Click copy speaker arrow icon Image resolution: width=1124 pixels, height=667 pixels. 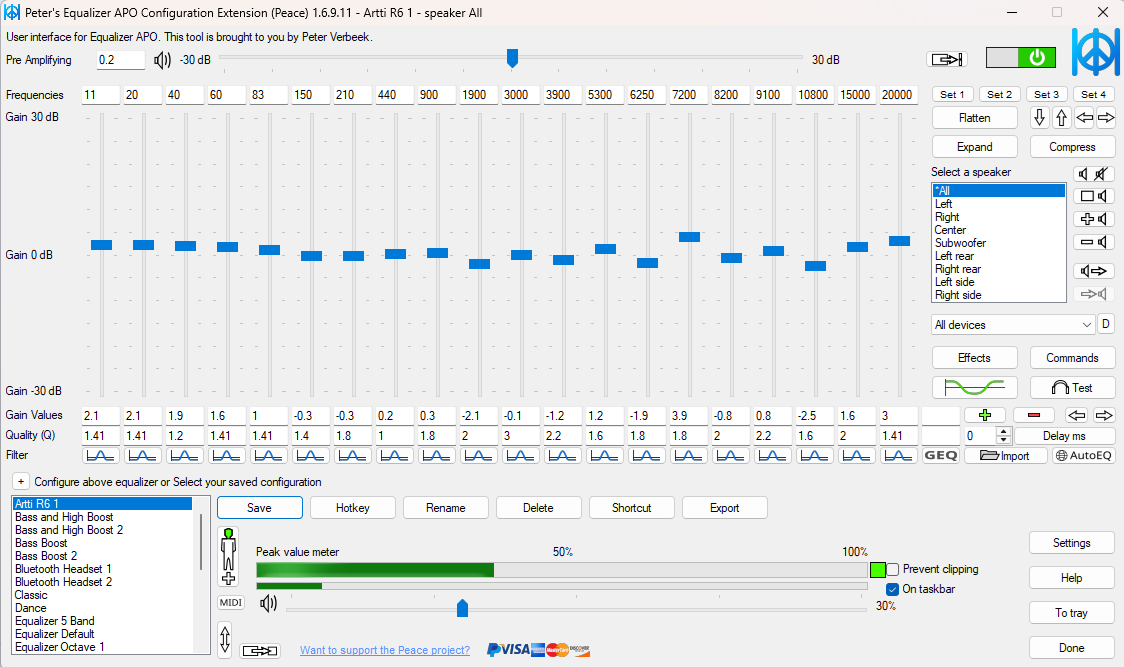(1094, 271)
